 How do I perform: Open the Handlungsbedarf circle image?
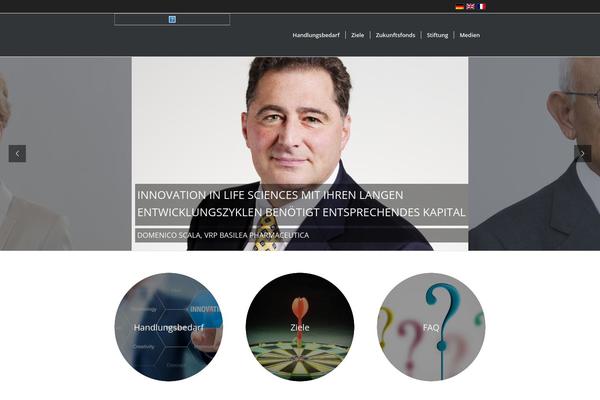169,327
